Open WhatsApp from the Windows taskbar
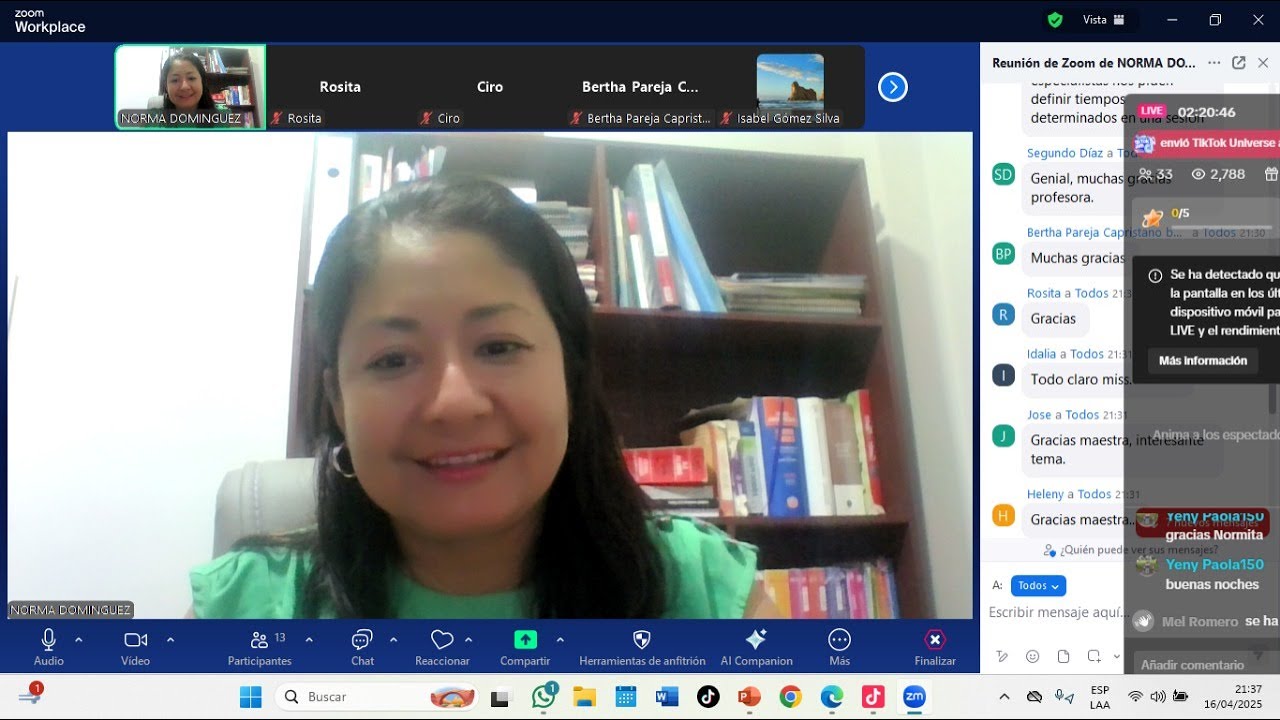Image resolution: width=1280 pixels, height=720 pixels. pyautogui.click(x=544, y=697)
